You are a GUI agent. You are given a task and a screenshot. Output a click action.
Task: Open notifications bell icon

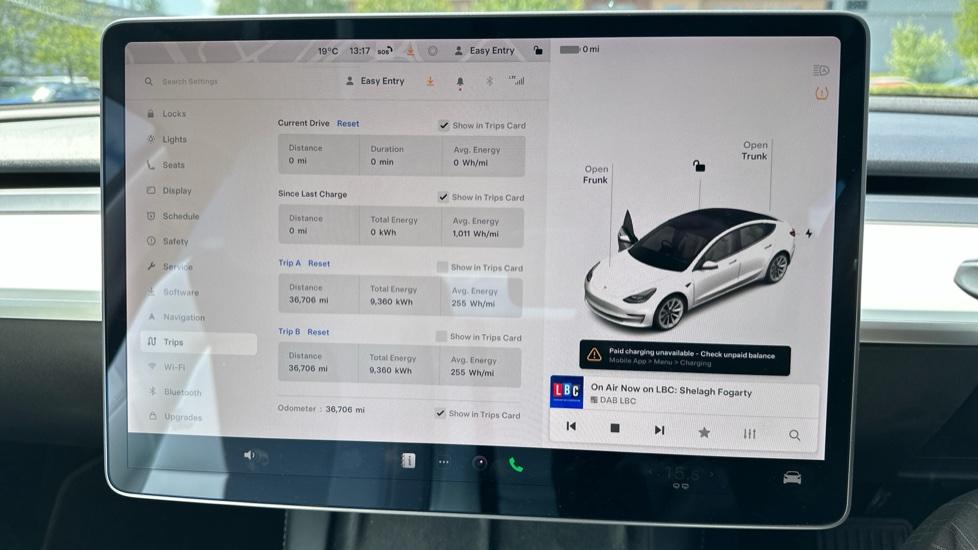pyautogui.click(x=460, y=82)
